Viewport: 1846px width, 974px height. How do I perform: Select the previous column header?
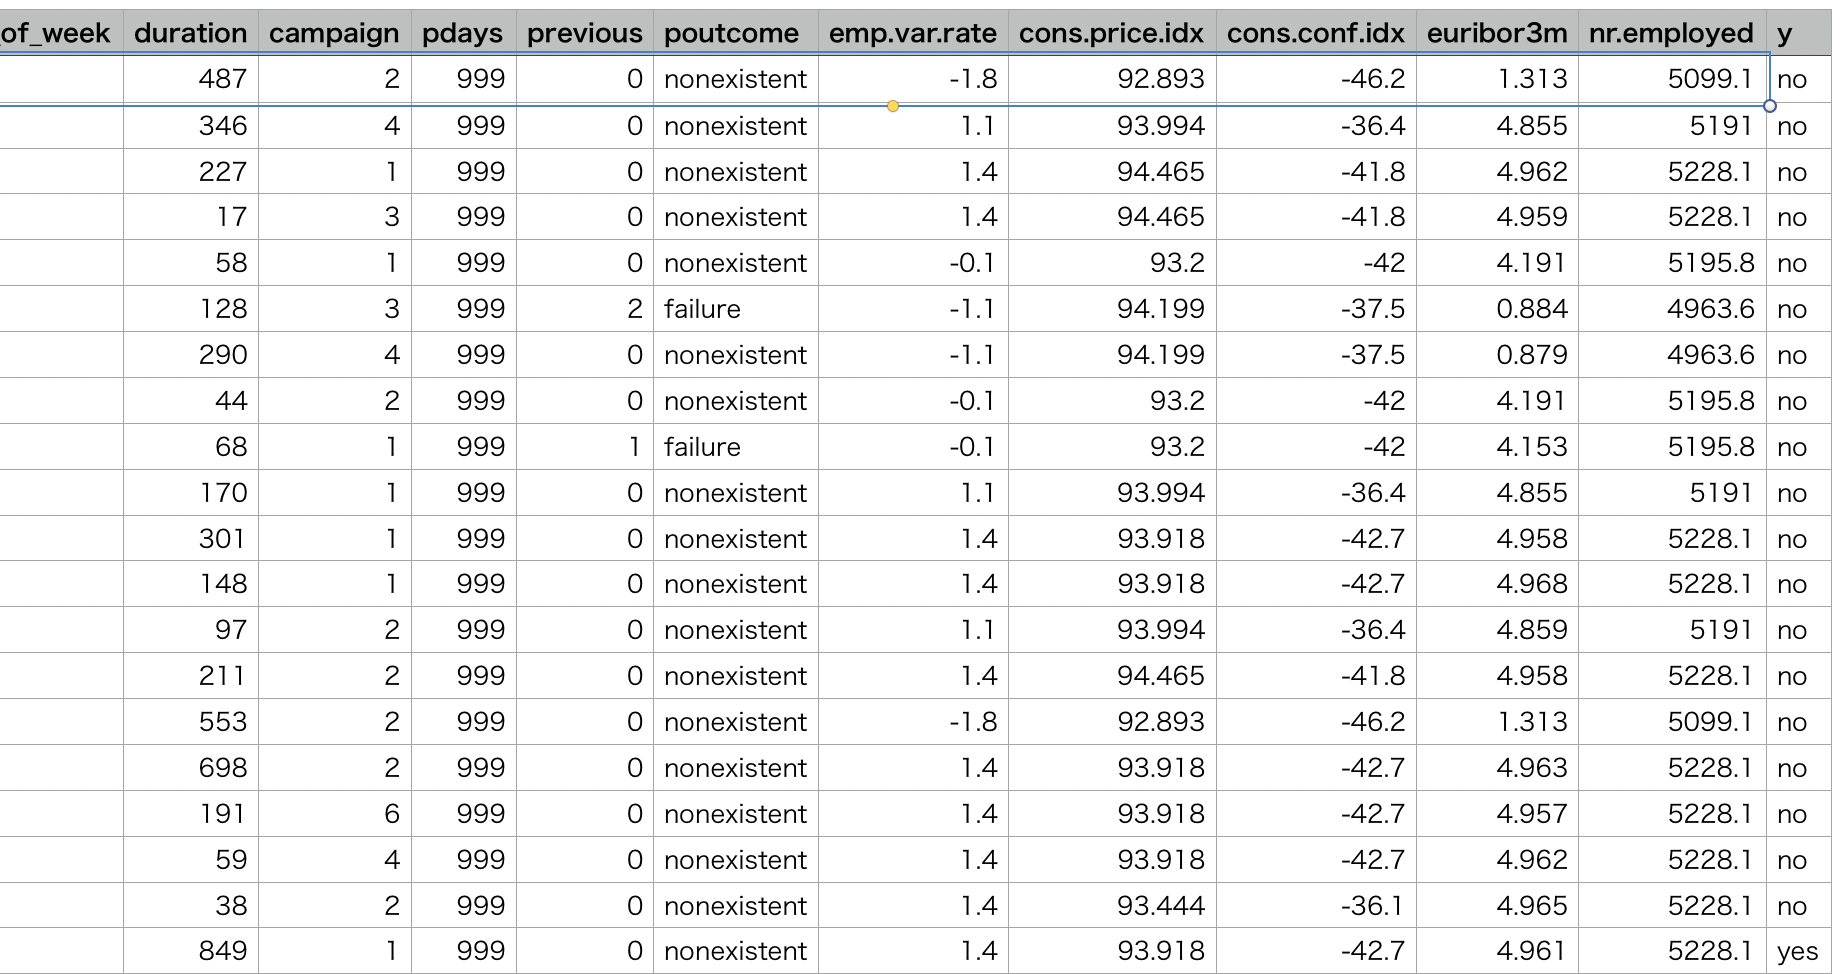(x=585, y=33)
